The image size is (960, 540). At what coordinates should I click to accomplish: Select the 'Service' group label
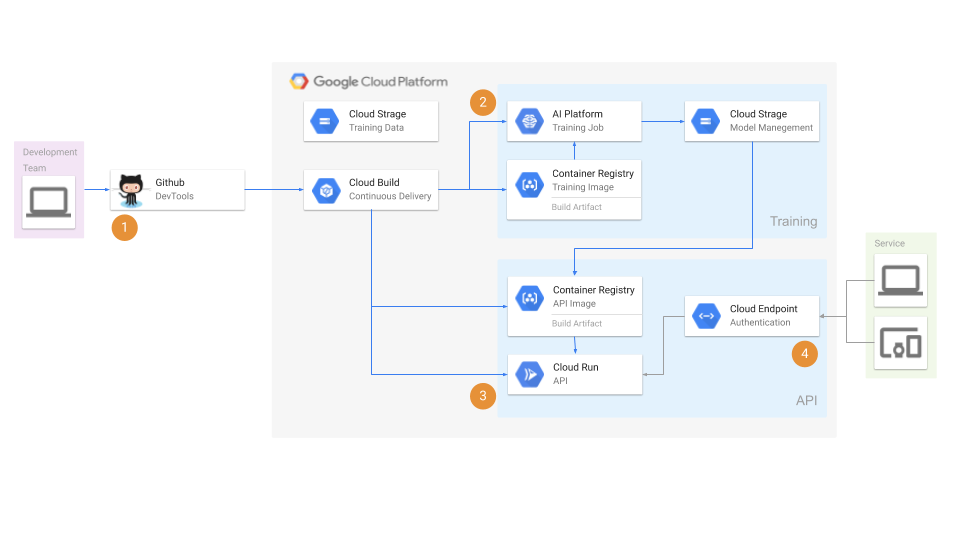pyautogui.click(x=890, y=244)
